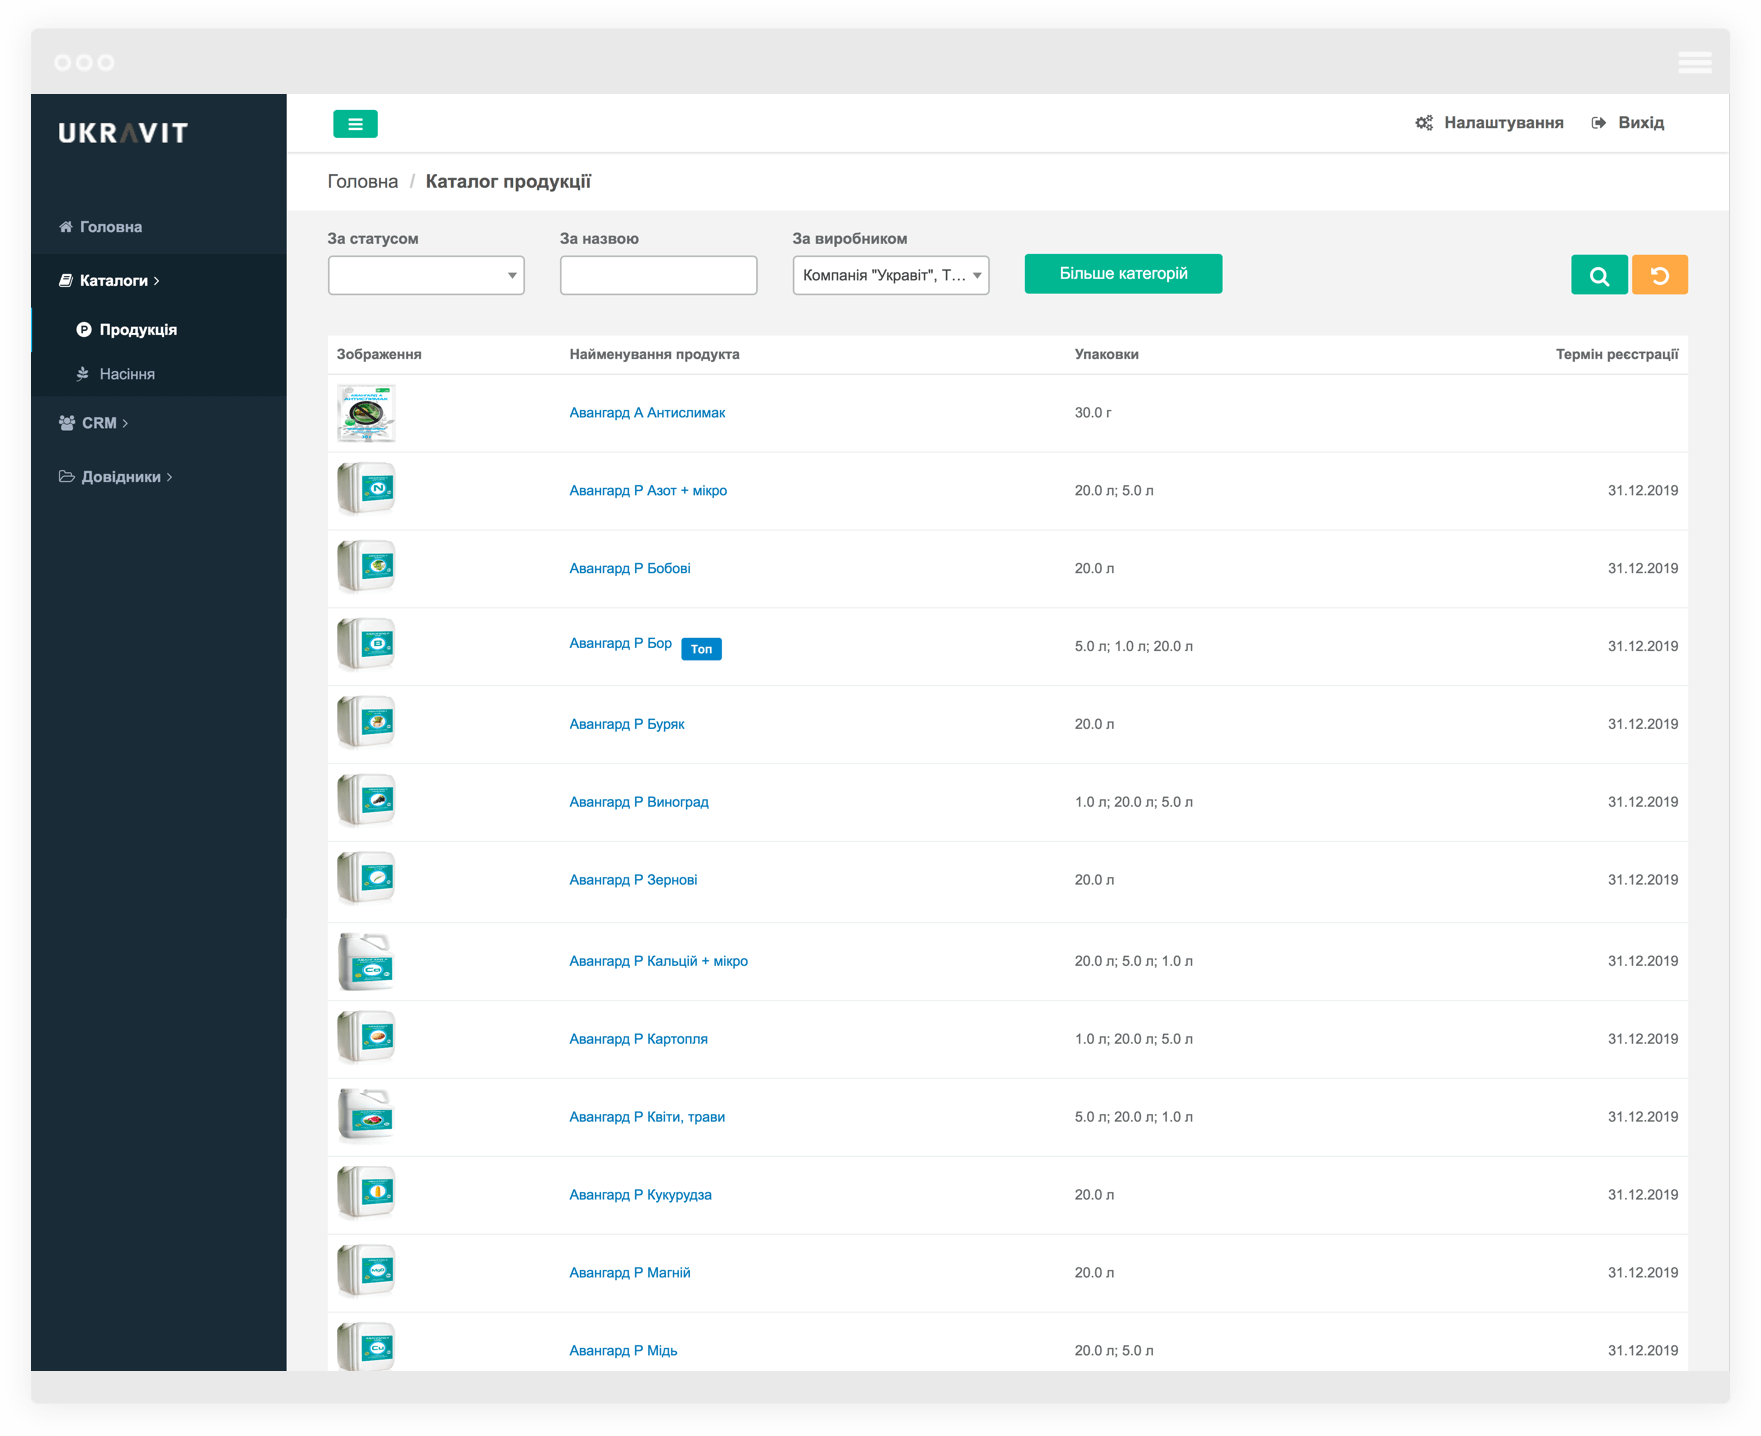Select Продукція in the sidebar

pyautogui.click(x=138, y=330)
